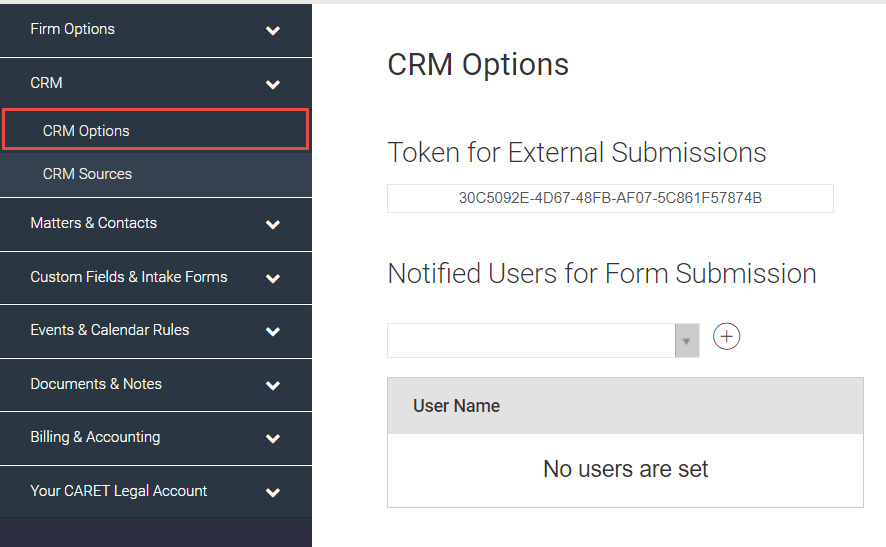Open the Firm Options menu section
This screenshot has height=547, width=886.
pyautogui.click(x=155, y=30)
